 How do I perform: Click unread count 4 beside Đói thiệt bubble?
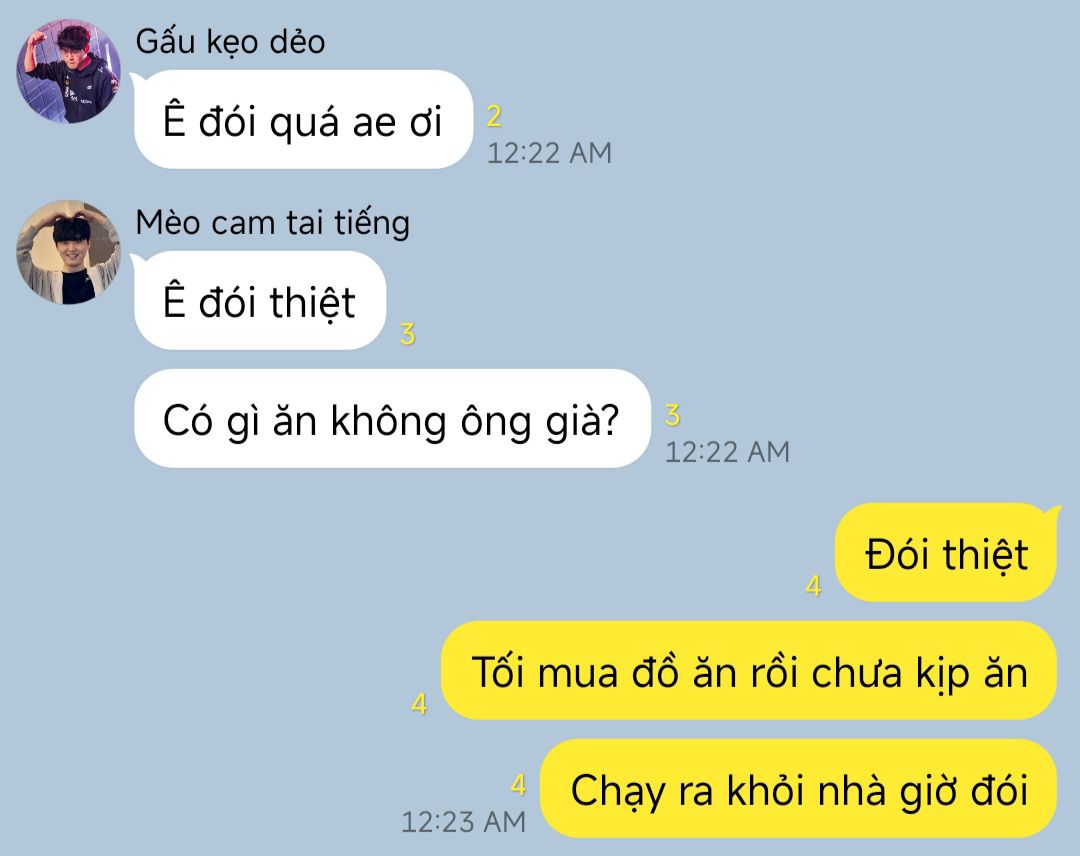tap(813, 586)
